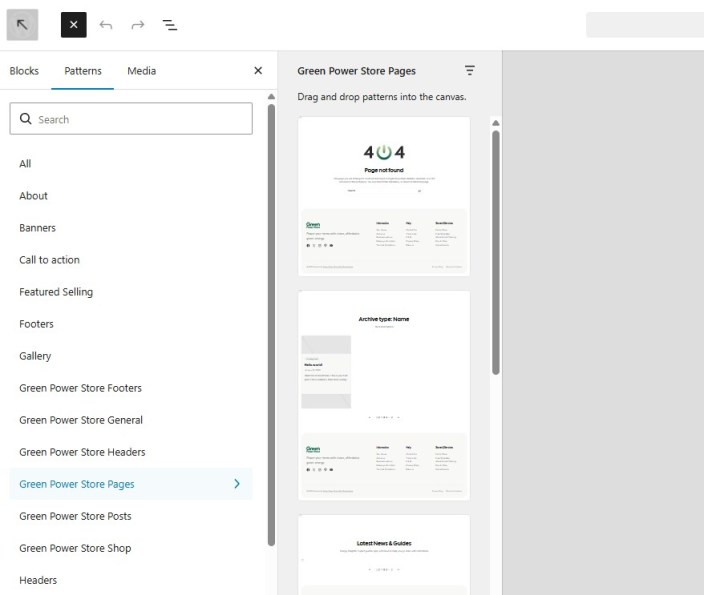Screen dimensions: 704x595
Task: Click the pattern preview scrollbar up arrow
Action: (x=495, y=123)
